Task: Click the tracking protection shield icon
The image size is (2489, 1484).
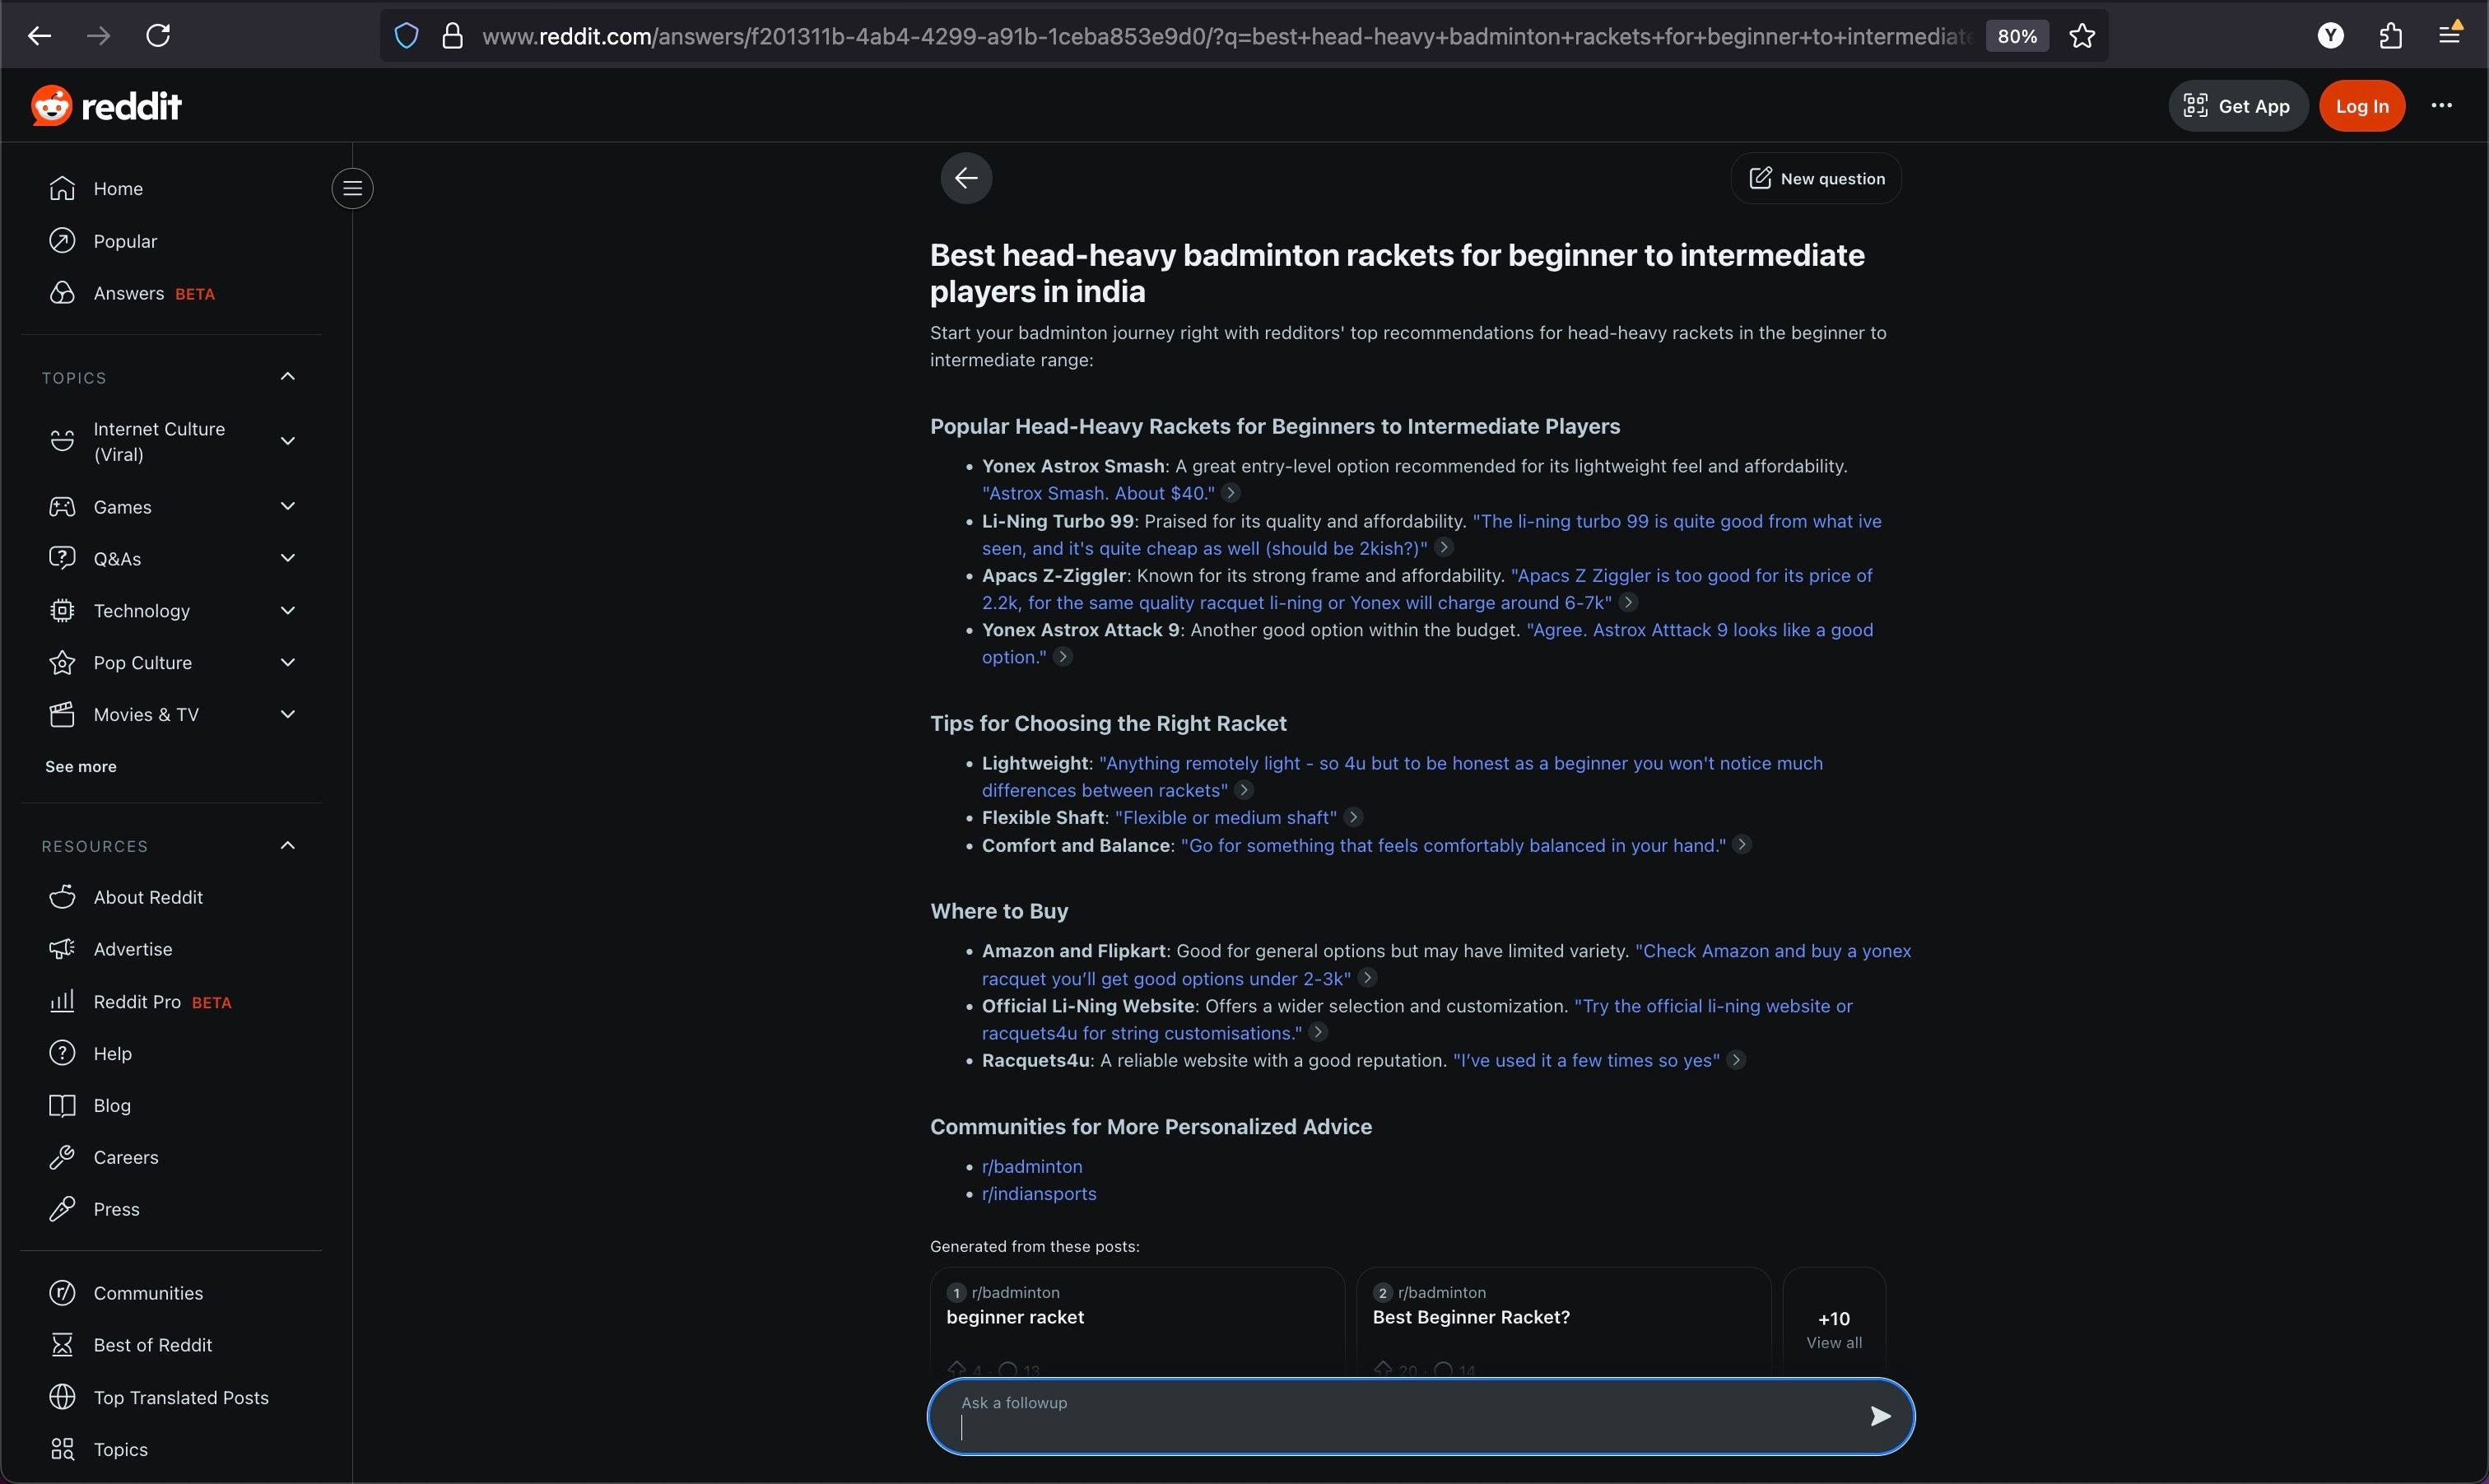Action: [x=406, y=36]
